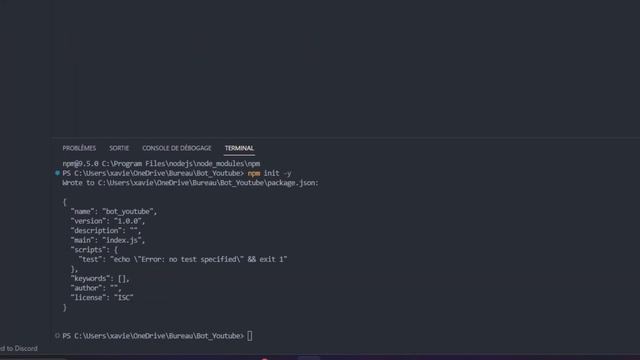
Task: Click the red notification icon in the taskbar
Action: click(x=264, y=358)
